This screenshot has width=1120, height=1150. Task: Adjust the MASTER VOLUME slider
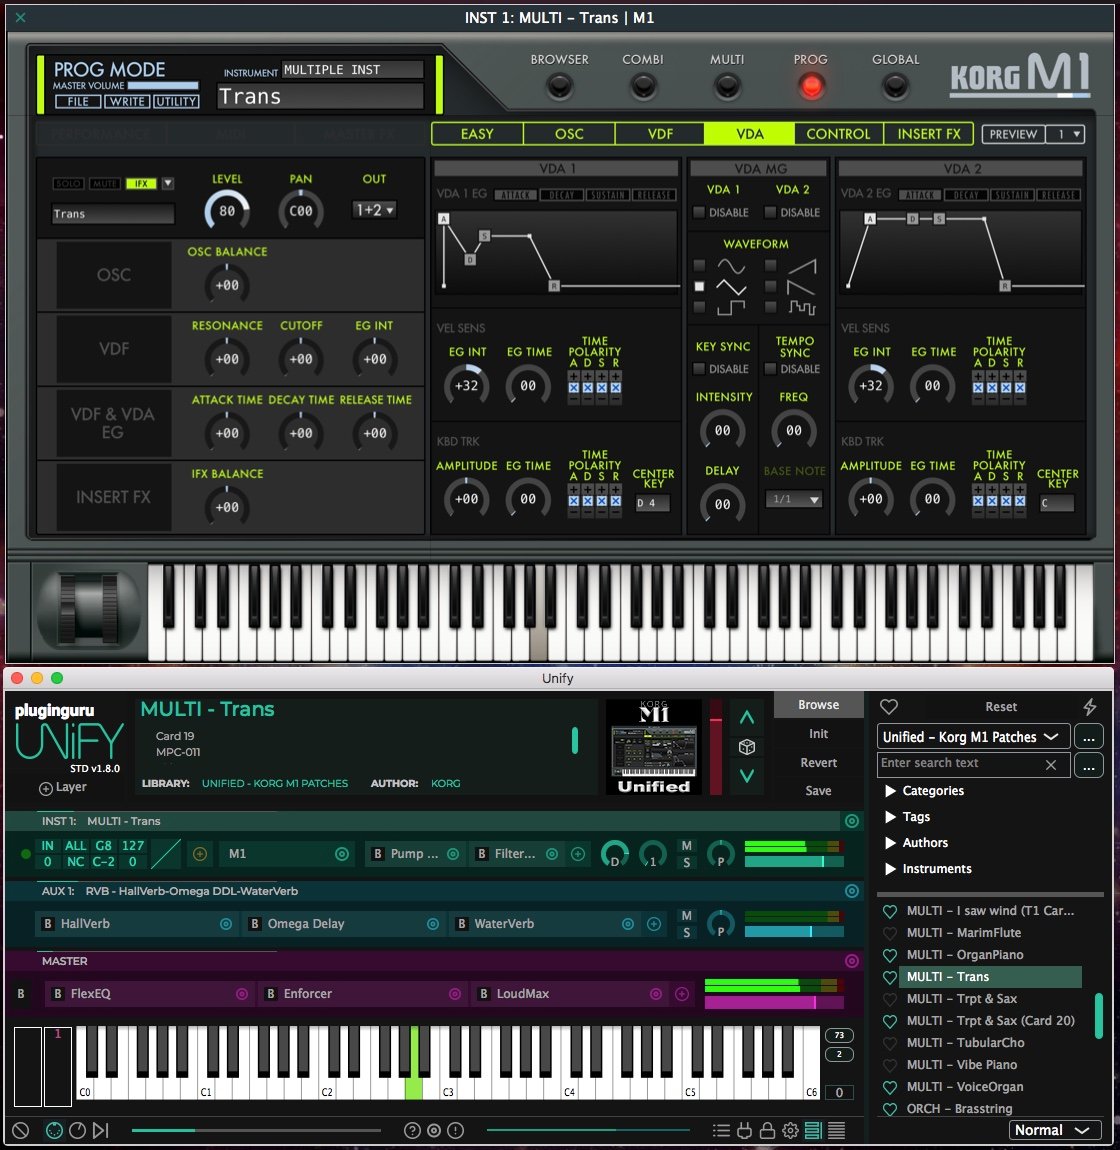tap(163, 86)
